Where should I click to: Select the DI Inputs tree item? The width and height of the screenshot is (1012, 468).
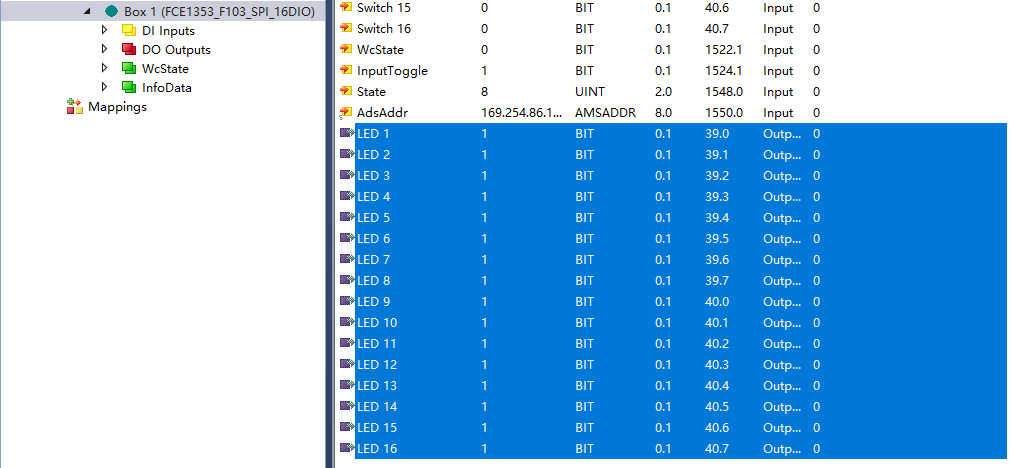[x=168, y=30]
